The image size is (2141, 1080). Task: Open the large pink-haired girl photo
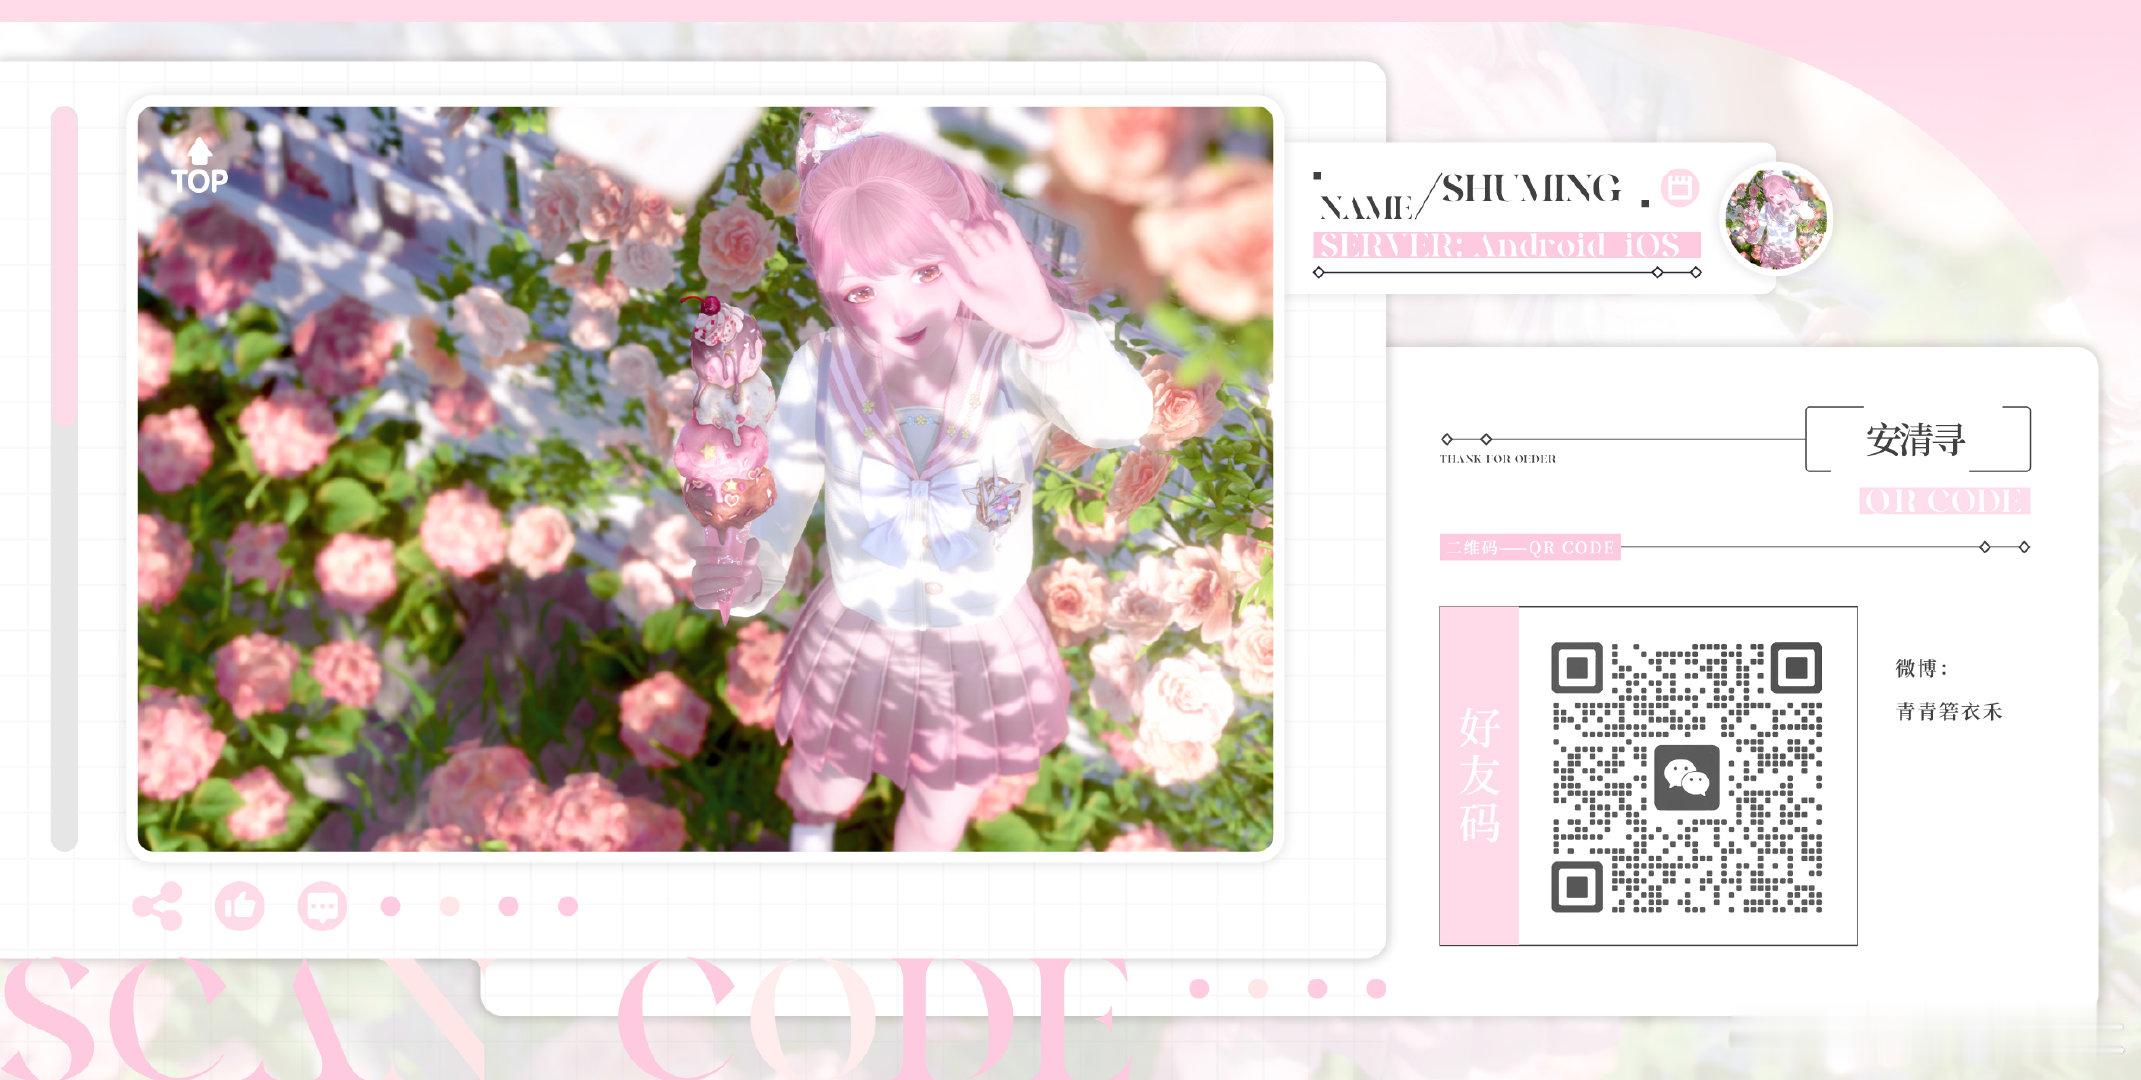pyautogui.click(x=705, y=479)
